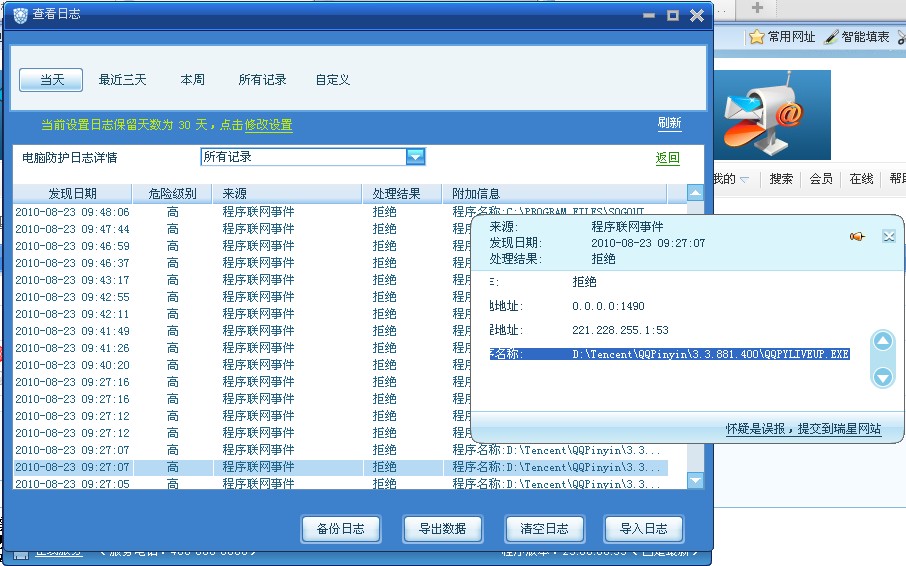Image resolution: width=906 pixels, height=566 pixels.
Task: Close the detail popup panel
Action: click(889, 236)
